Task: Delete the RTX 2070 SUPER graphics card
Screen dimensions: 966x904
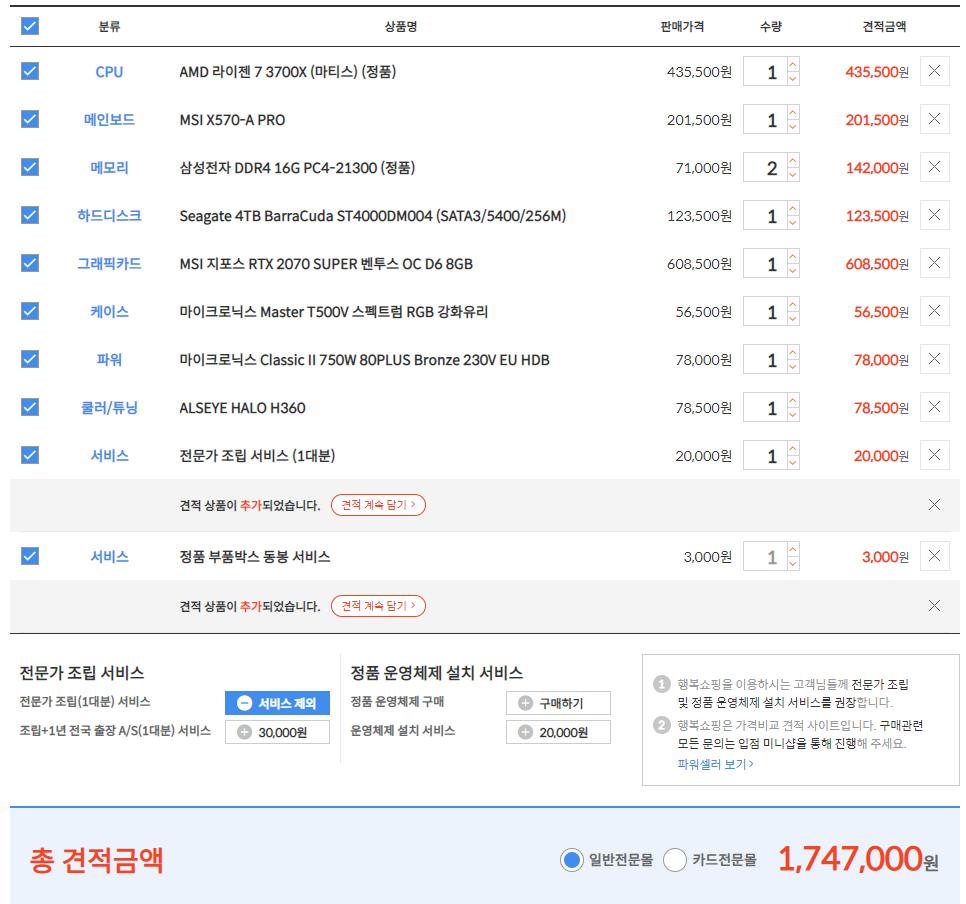Action: click(934, 264)
